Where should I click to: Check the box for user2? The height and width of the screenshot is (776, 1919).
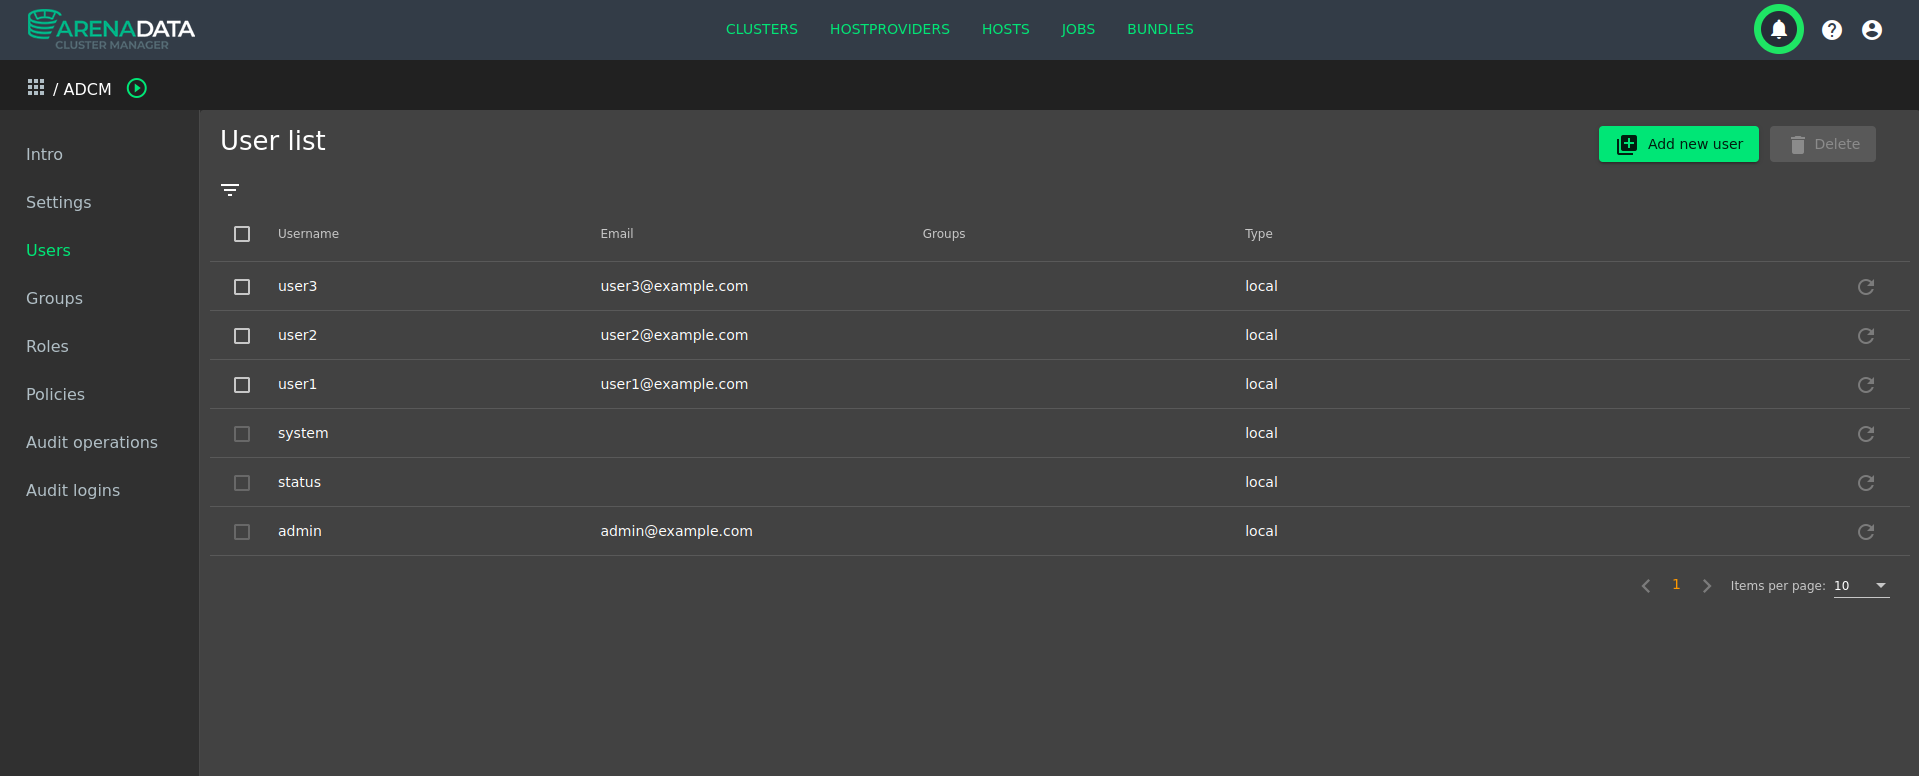click(242, 336)
